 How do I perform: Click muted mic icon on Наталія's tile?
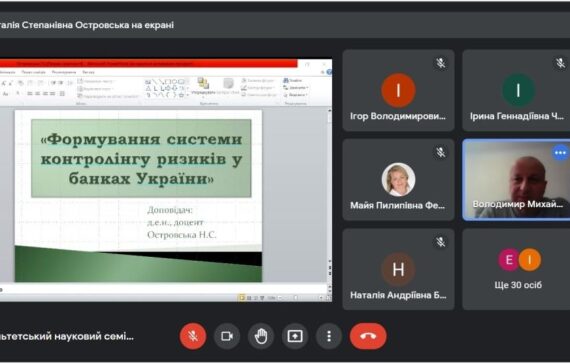click(x=441, y=242)
